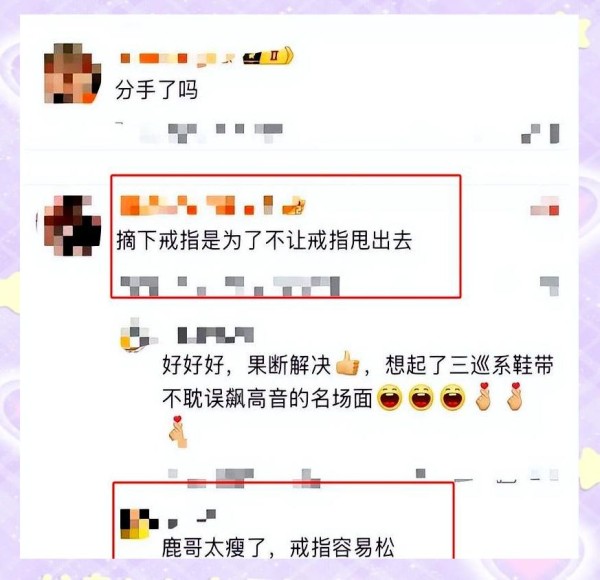Viewport: 600px width, 580px height.
Task: Open the comment 摘下戒指是为了不让戒指甩出去
Action: (x=264, y=241)
